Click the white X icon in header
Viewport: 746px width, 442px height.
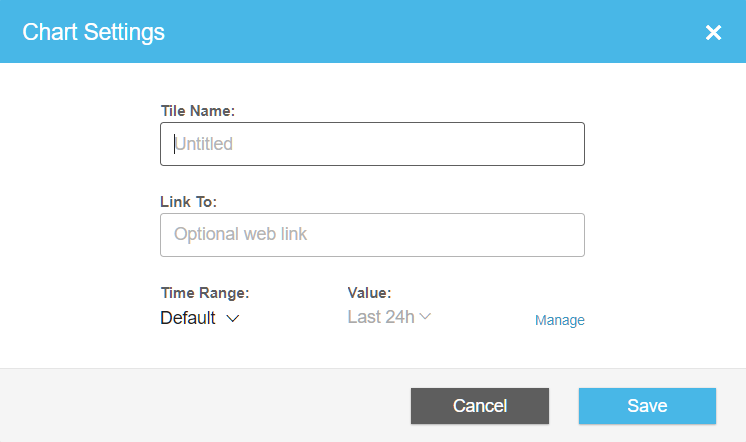(x=713, y=32)
